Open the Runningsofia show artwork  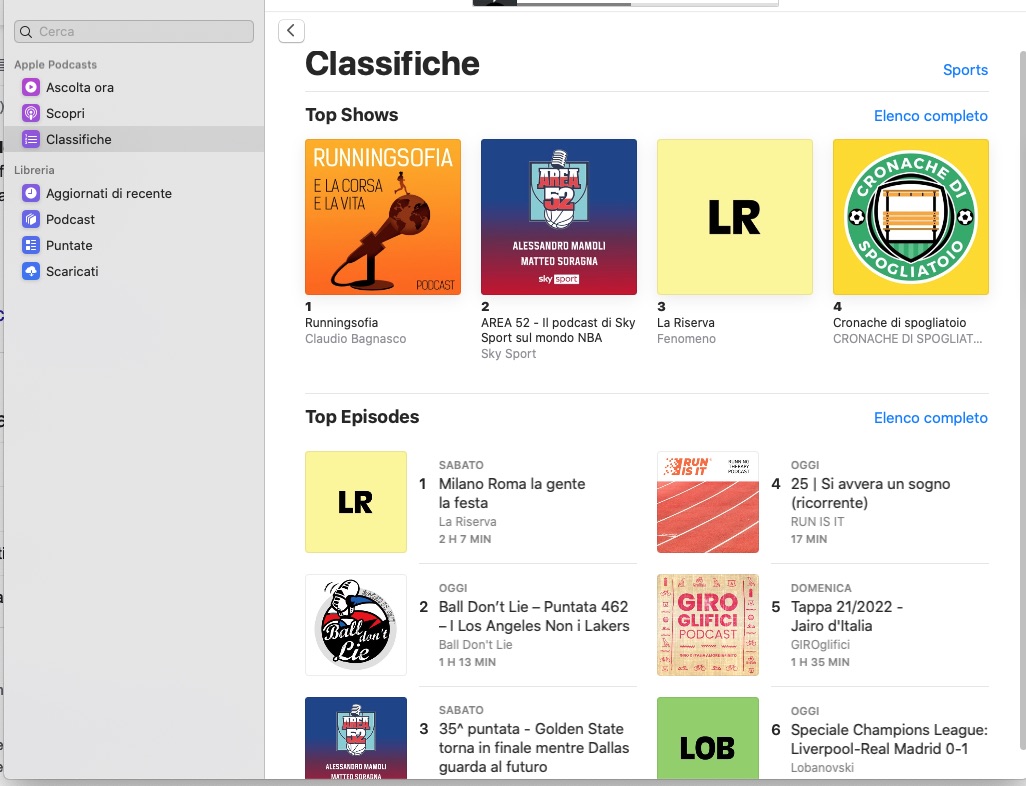[383, 217]
